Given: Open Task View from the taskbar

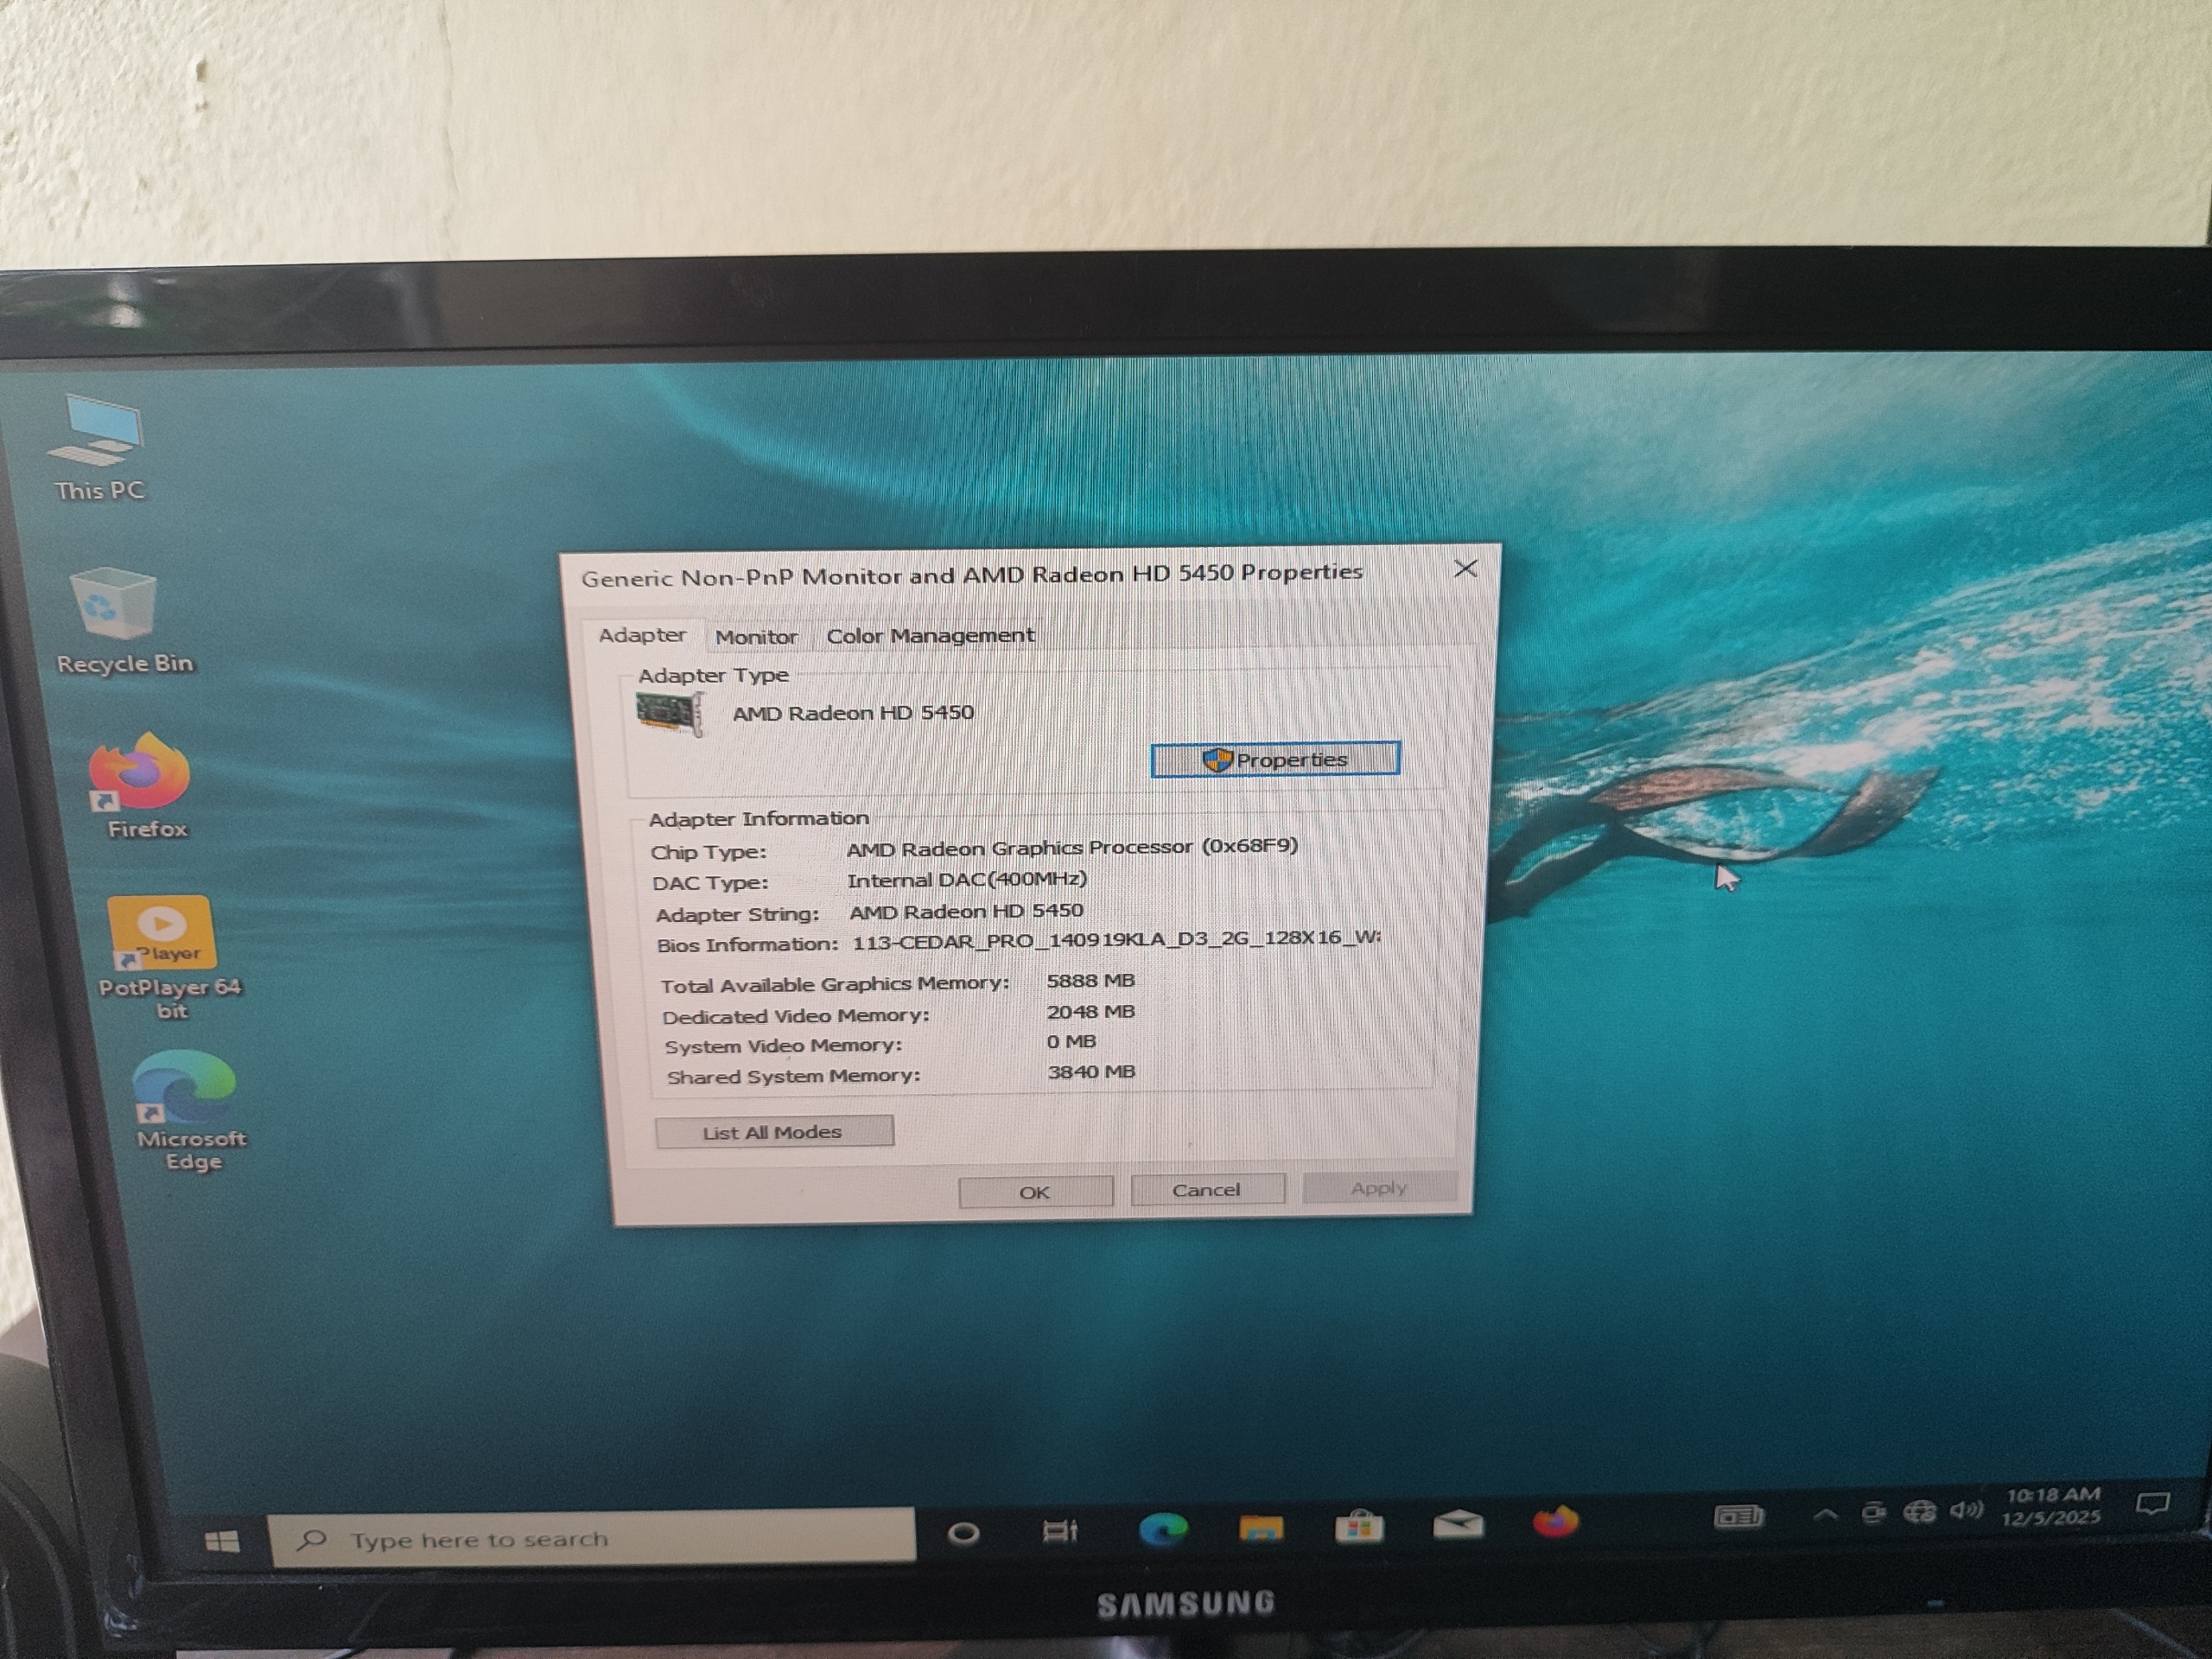Looking at the screenshot, I should 1060,1531.
